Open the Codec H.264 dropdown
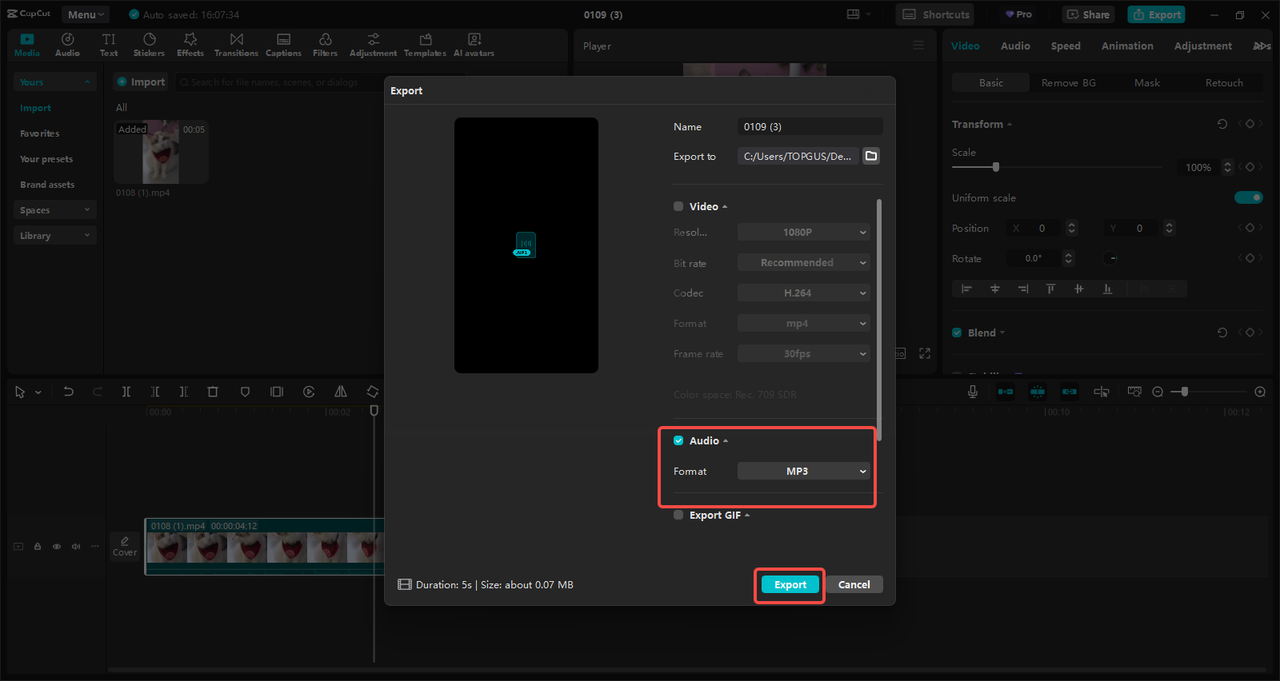This screenshot has width=1280, height=681. click(x=804, y=293)
